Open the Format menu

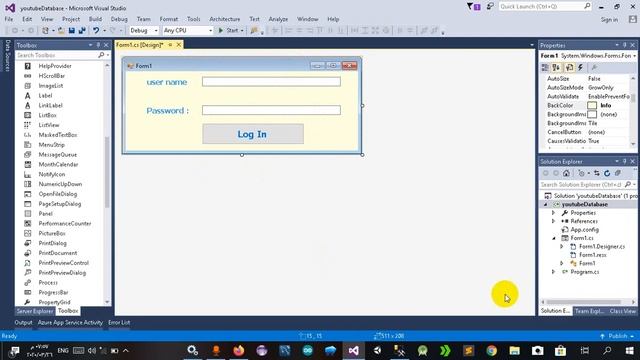coord(169,19)
